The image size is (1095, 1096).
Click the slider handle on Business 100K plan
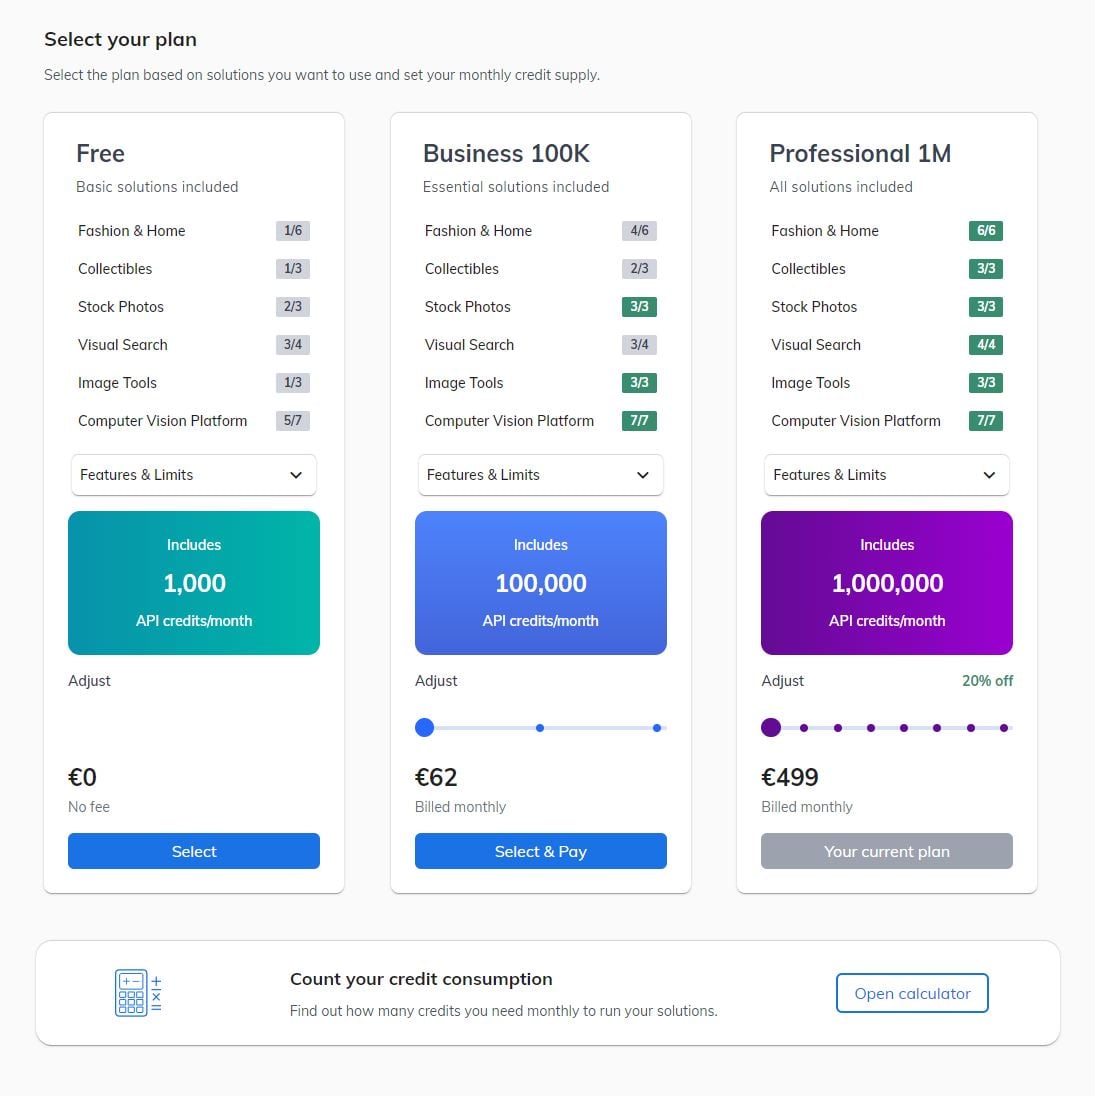(424, 727)
